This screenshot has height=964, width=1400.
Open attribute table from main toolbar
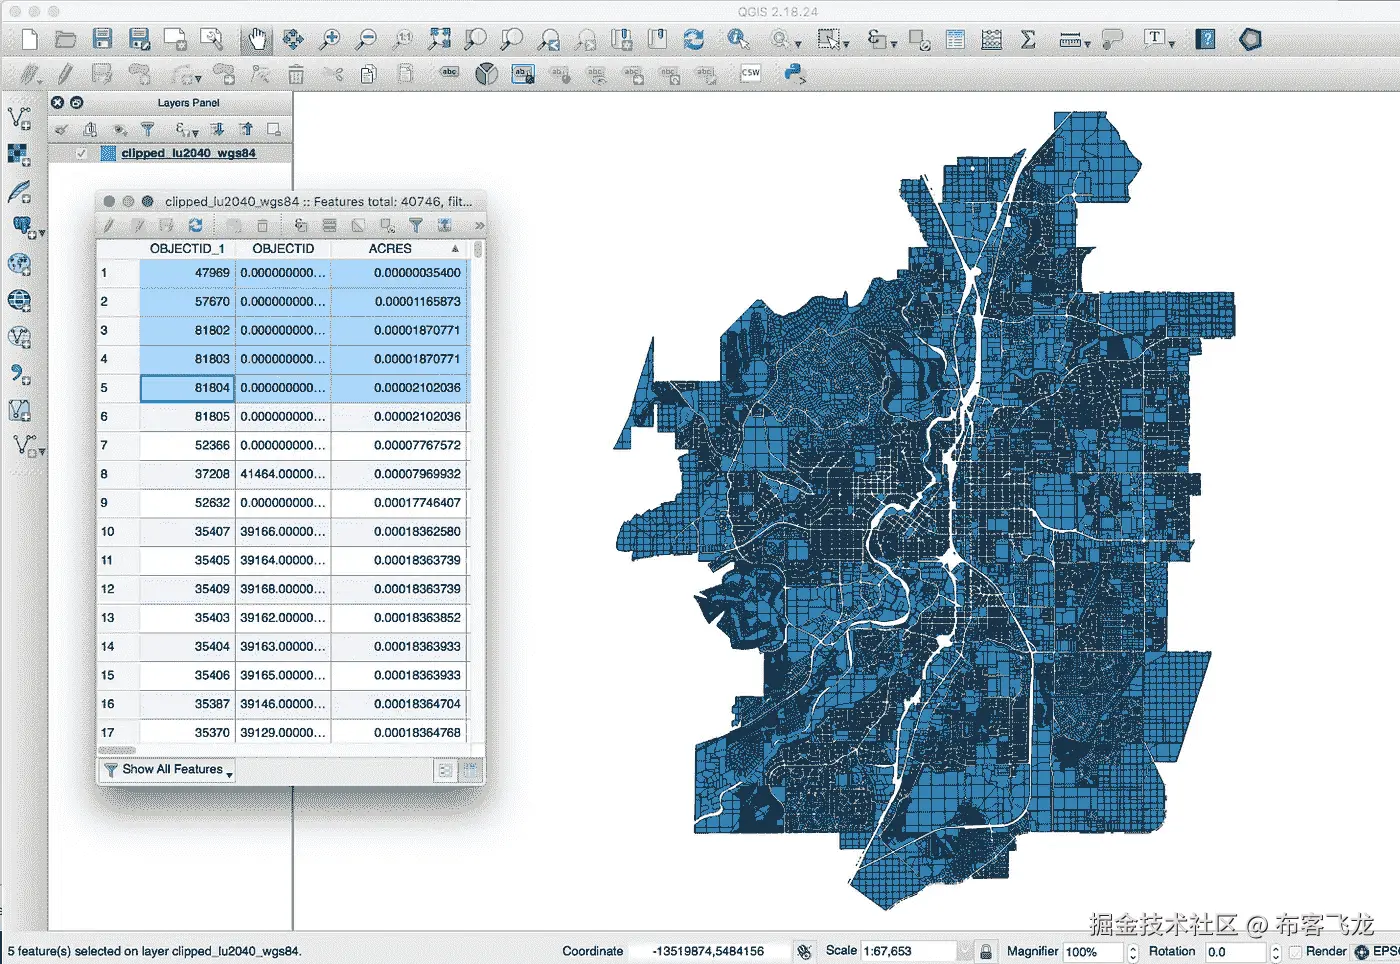point(955,39)
